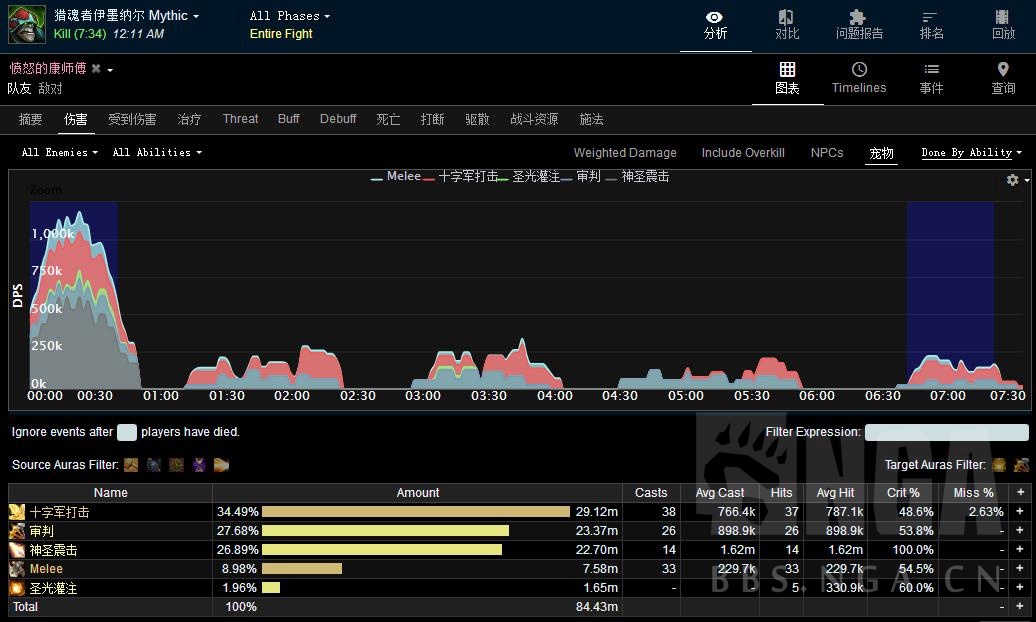This screenshot has height=622, width=1036.
Task: Switch to the 受到伤害 tab
Action: pyautogui.click(x=132, y=119)
